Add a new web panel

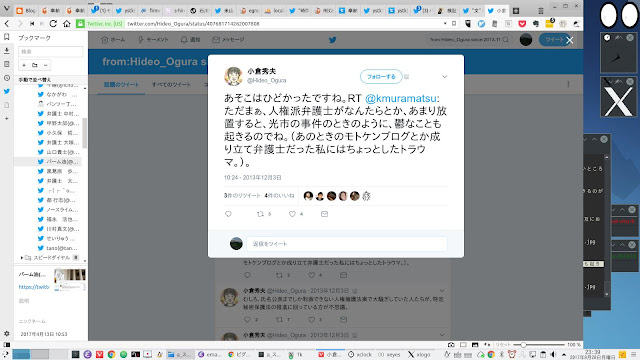coord(7,118)
